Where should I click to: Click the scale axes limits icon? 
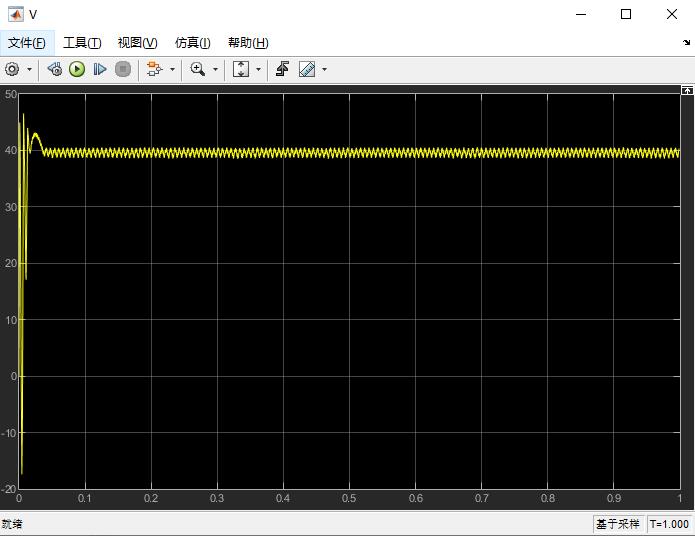241,69
